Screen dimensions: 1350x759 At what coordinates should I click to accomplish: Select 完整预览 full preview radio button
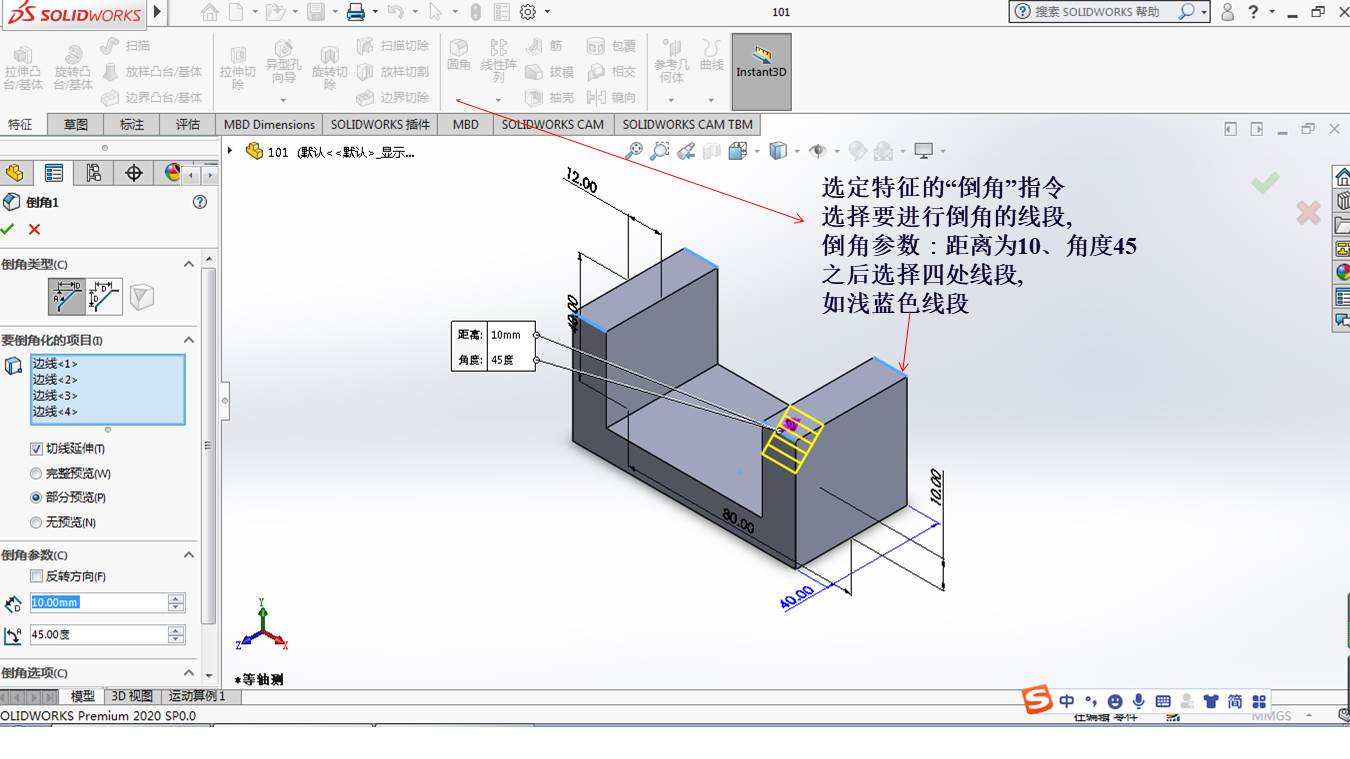(36, 473)
